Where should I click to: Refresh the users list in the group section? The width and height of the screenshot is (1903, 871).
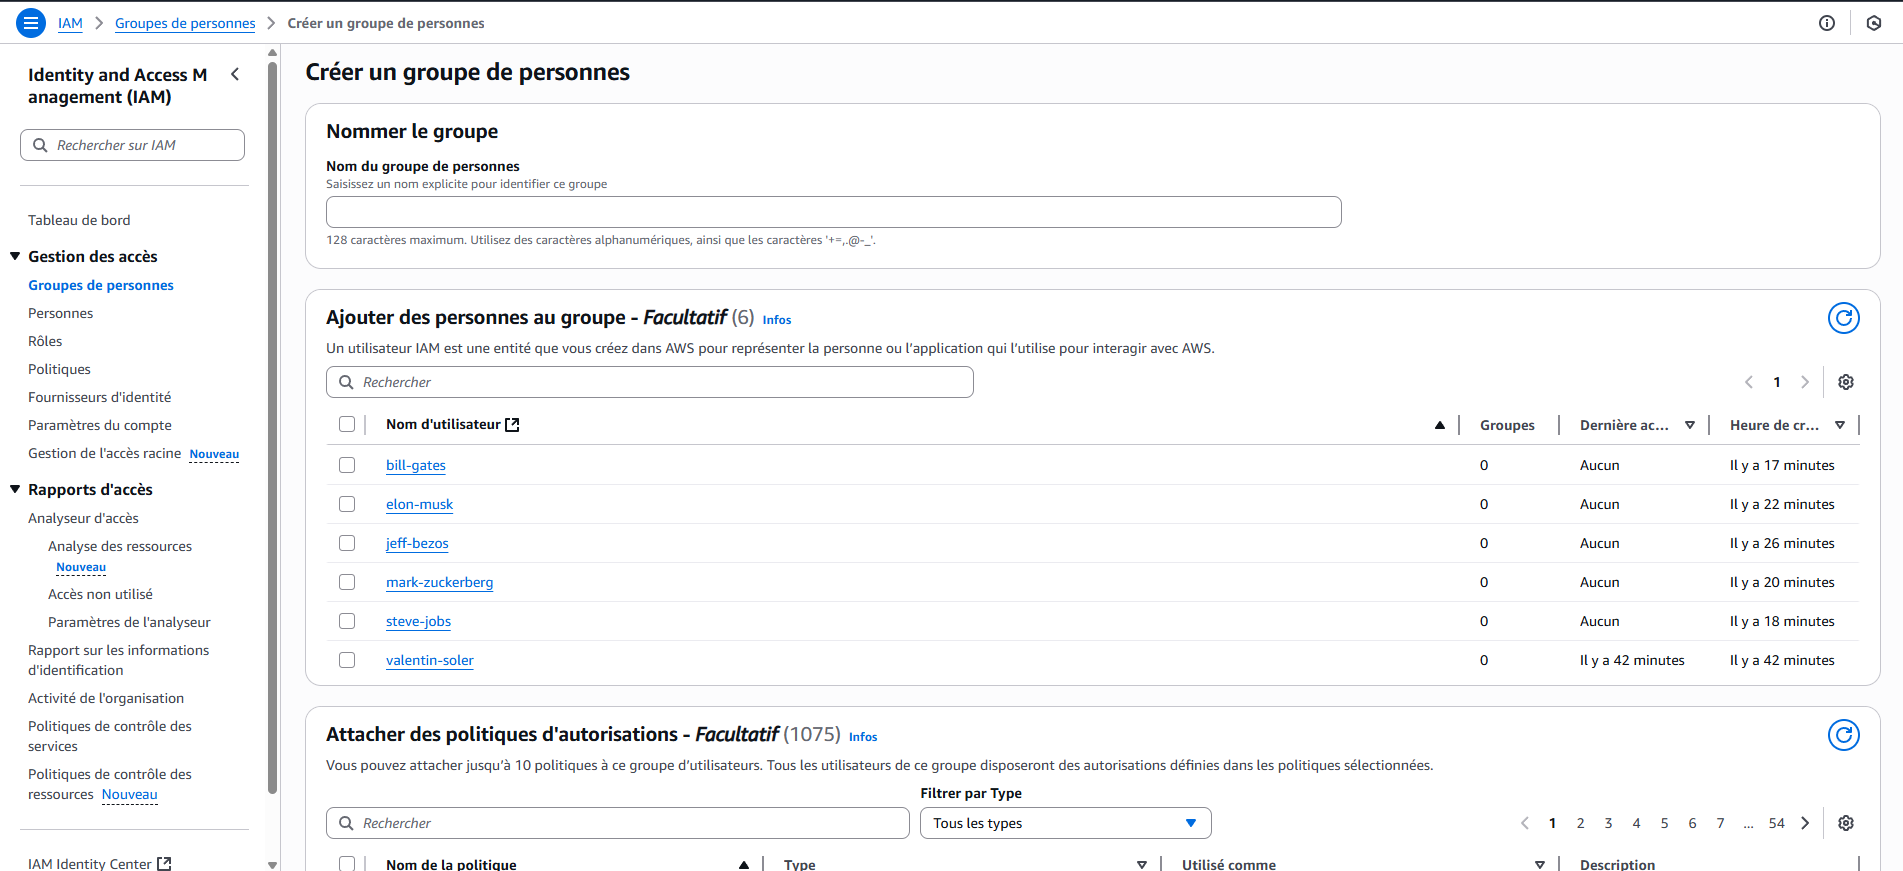1843,318
